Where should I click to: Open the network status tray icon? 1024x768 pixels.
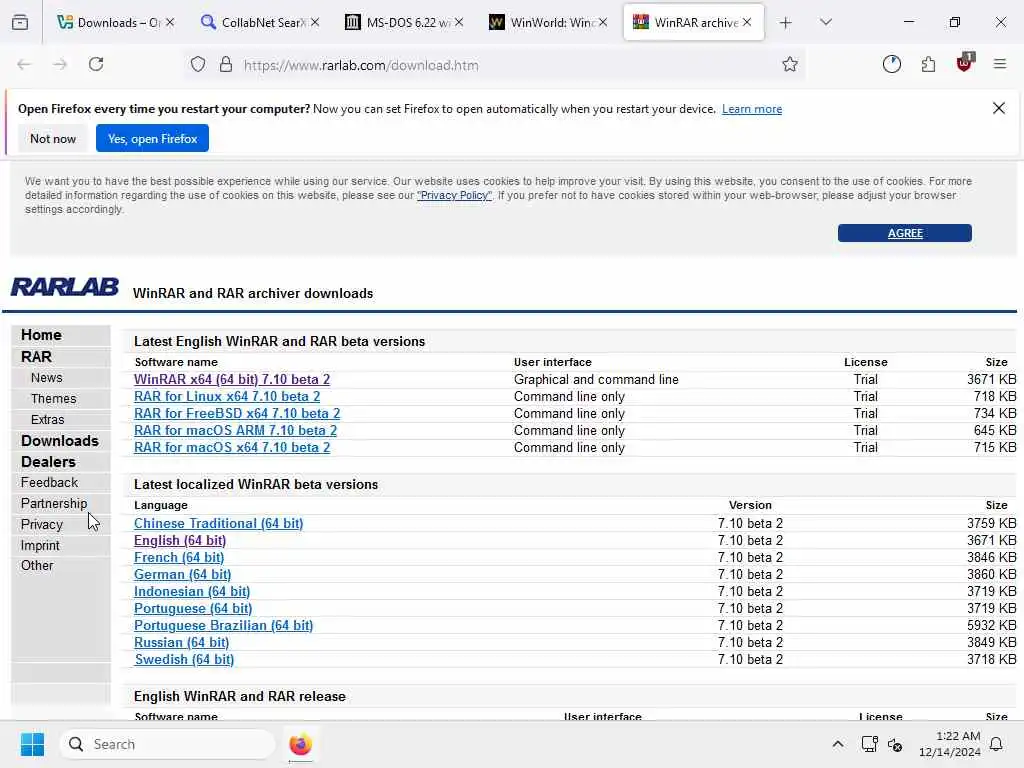(x=869, y=744)
